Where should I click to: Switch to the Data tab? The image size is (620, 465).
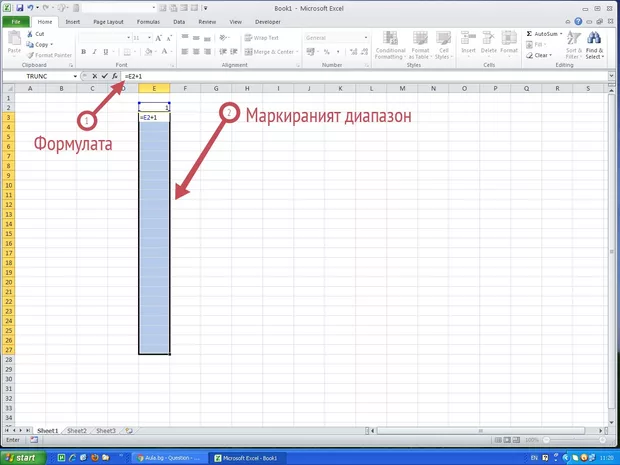[x=179, y=22]
